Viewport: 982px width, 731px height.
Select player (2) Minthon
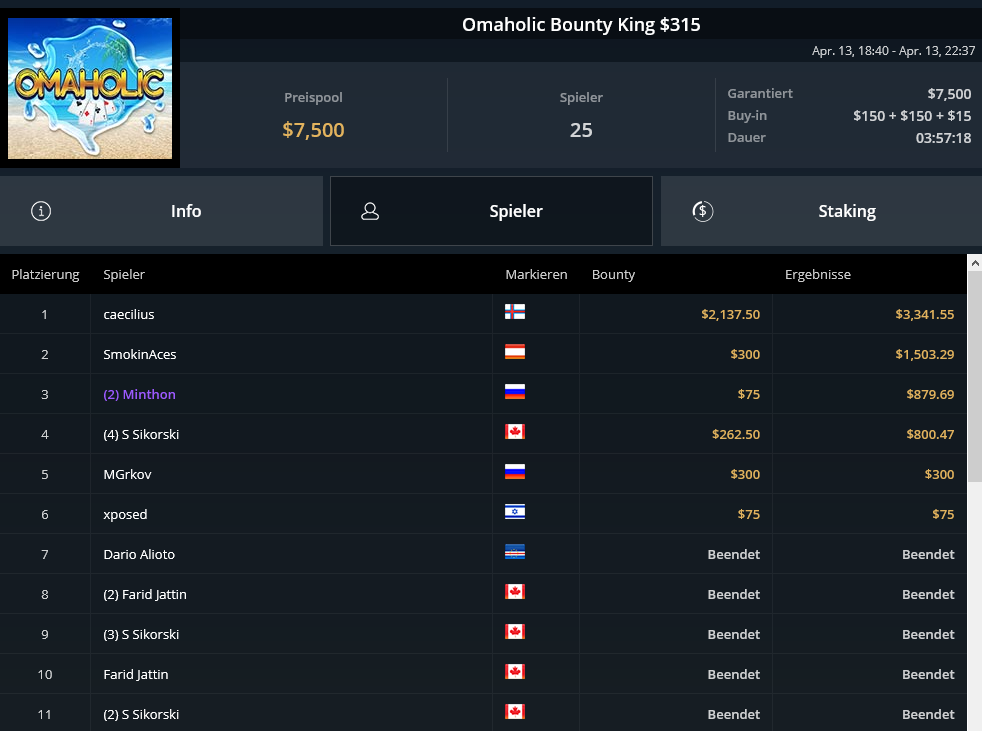pos(139,394)
